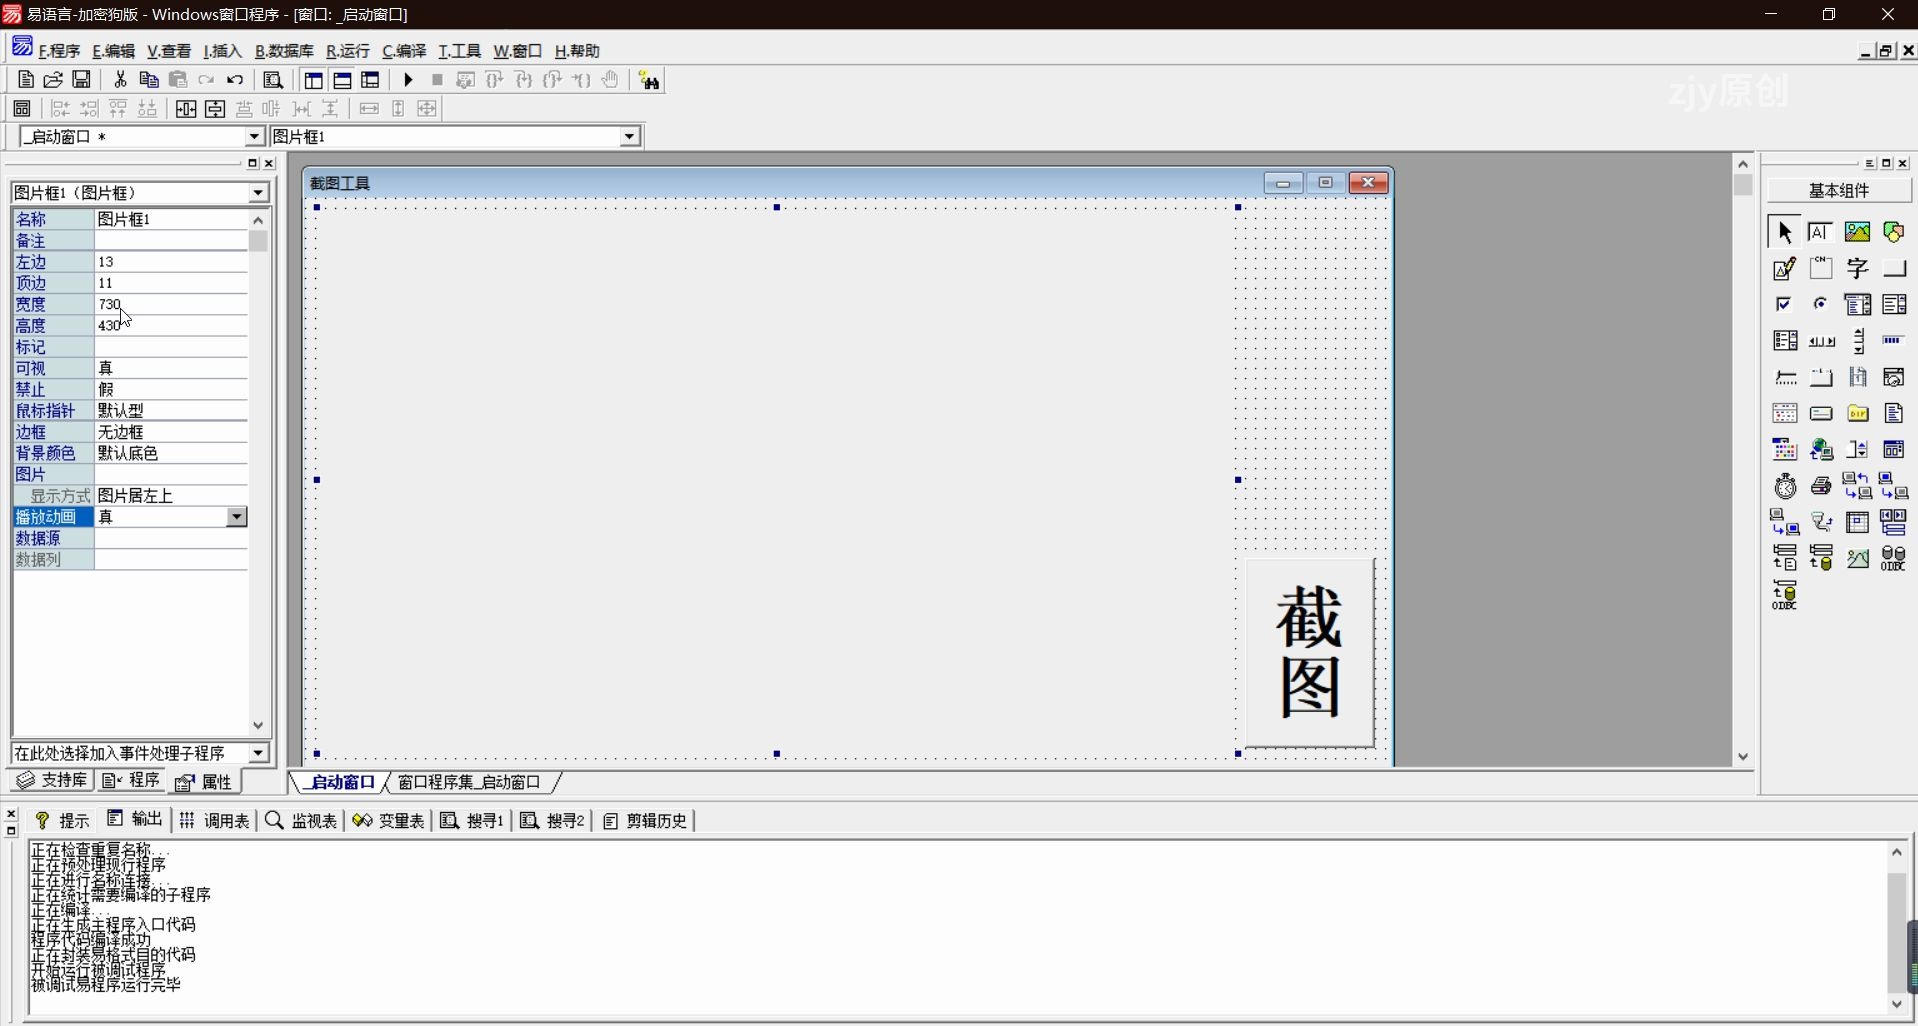Select the tab control component icon
Screen dimensions: 1918x1026
click(x=1821, y=377)
